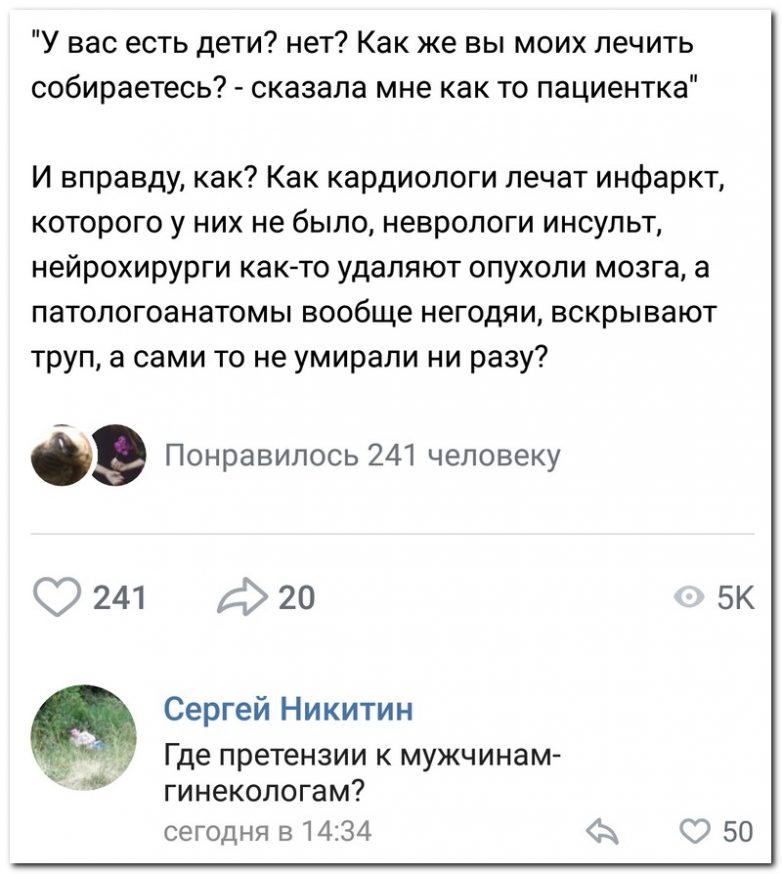
Task: Click the eye views icon
Action: coord(687,598)
